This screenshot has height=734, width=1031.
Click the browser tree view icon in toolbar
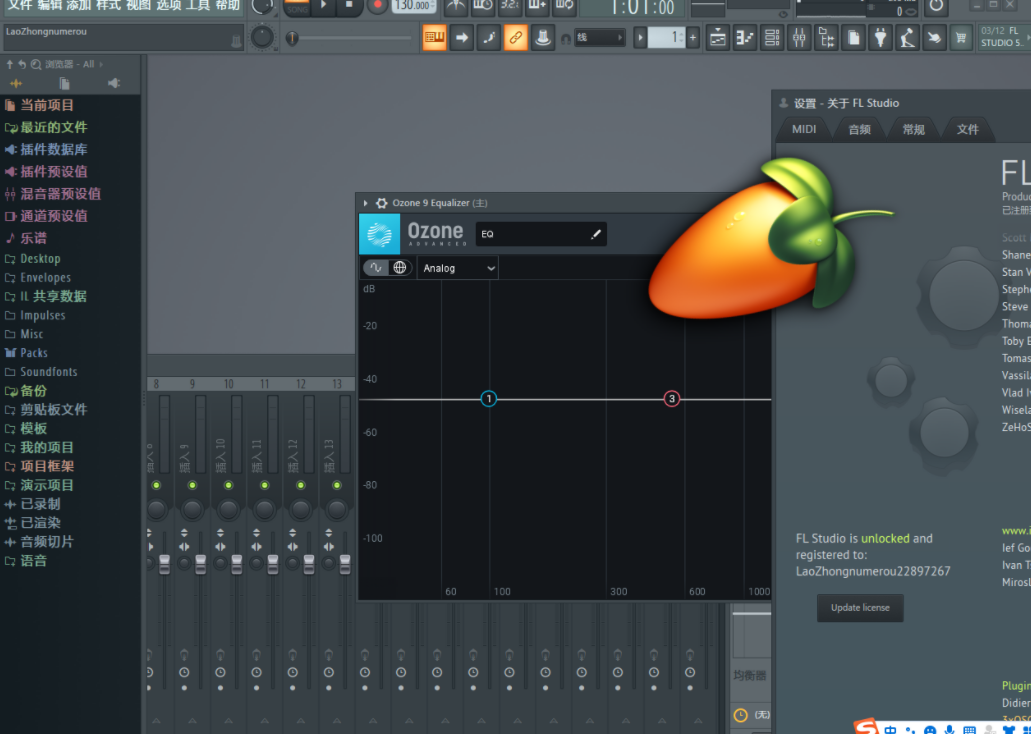click(827, 38)
